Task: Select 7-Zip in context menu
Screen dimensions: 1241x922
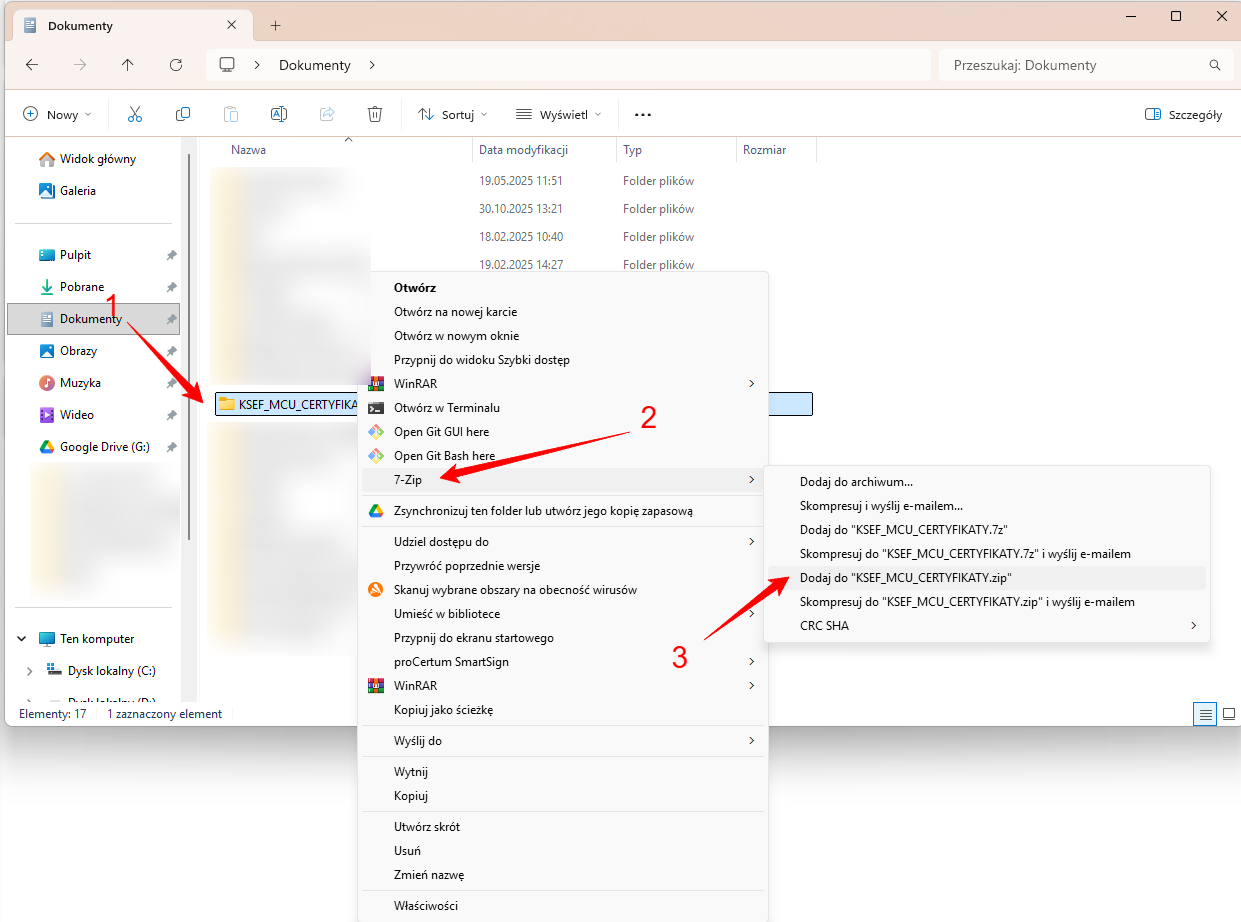Action: 563,480
